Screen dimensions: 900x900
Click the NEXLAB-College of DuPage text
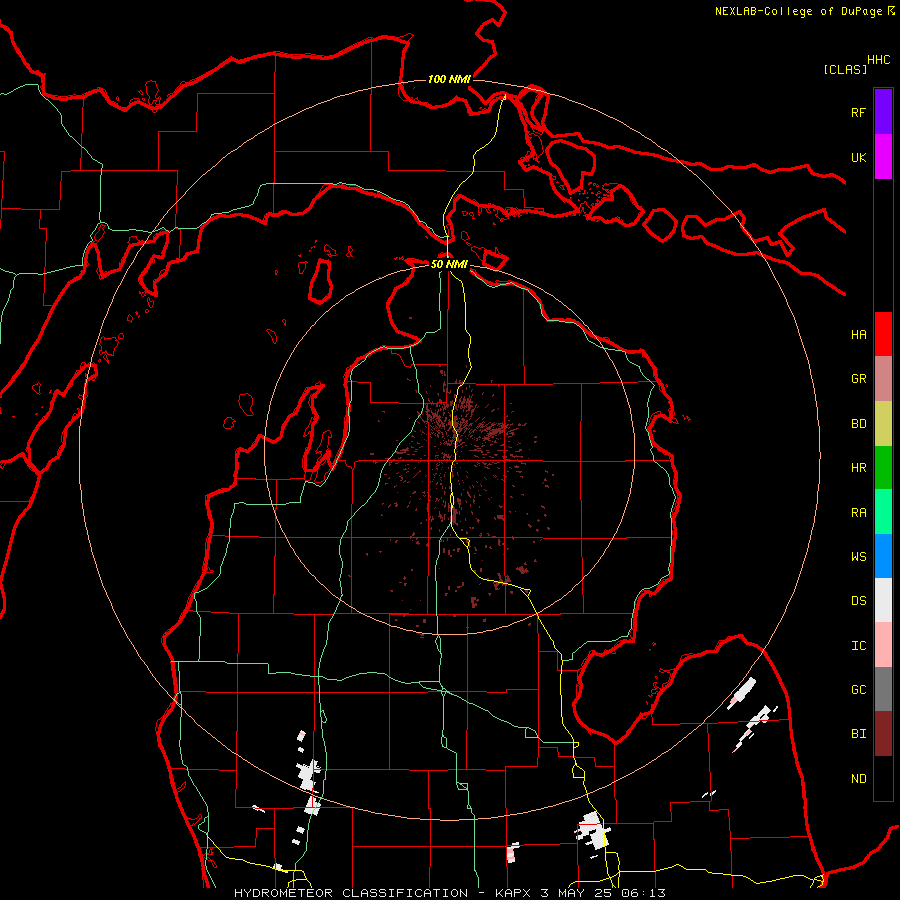(798, 11)
